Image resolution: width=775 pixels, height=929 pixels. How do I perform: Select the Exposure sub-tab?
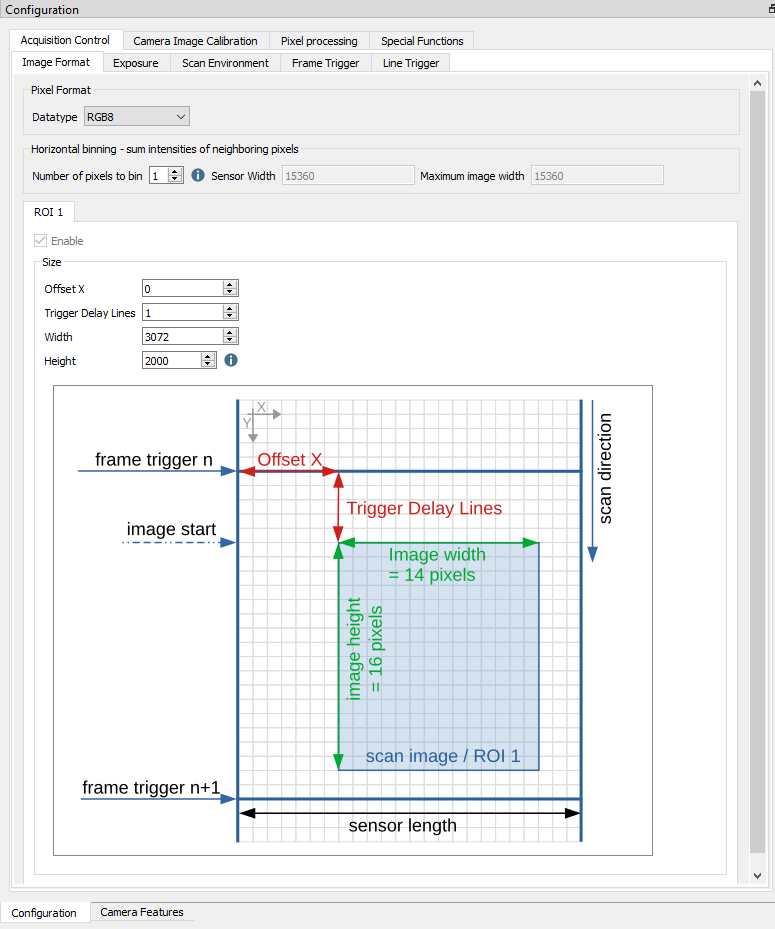136,63
